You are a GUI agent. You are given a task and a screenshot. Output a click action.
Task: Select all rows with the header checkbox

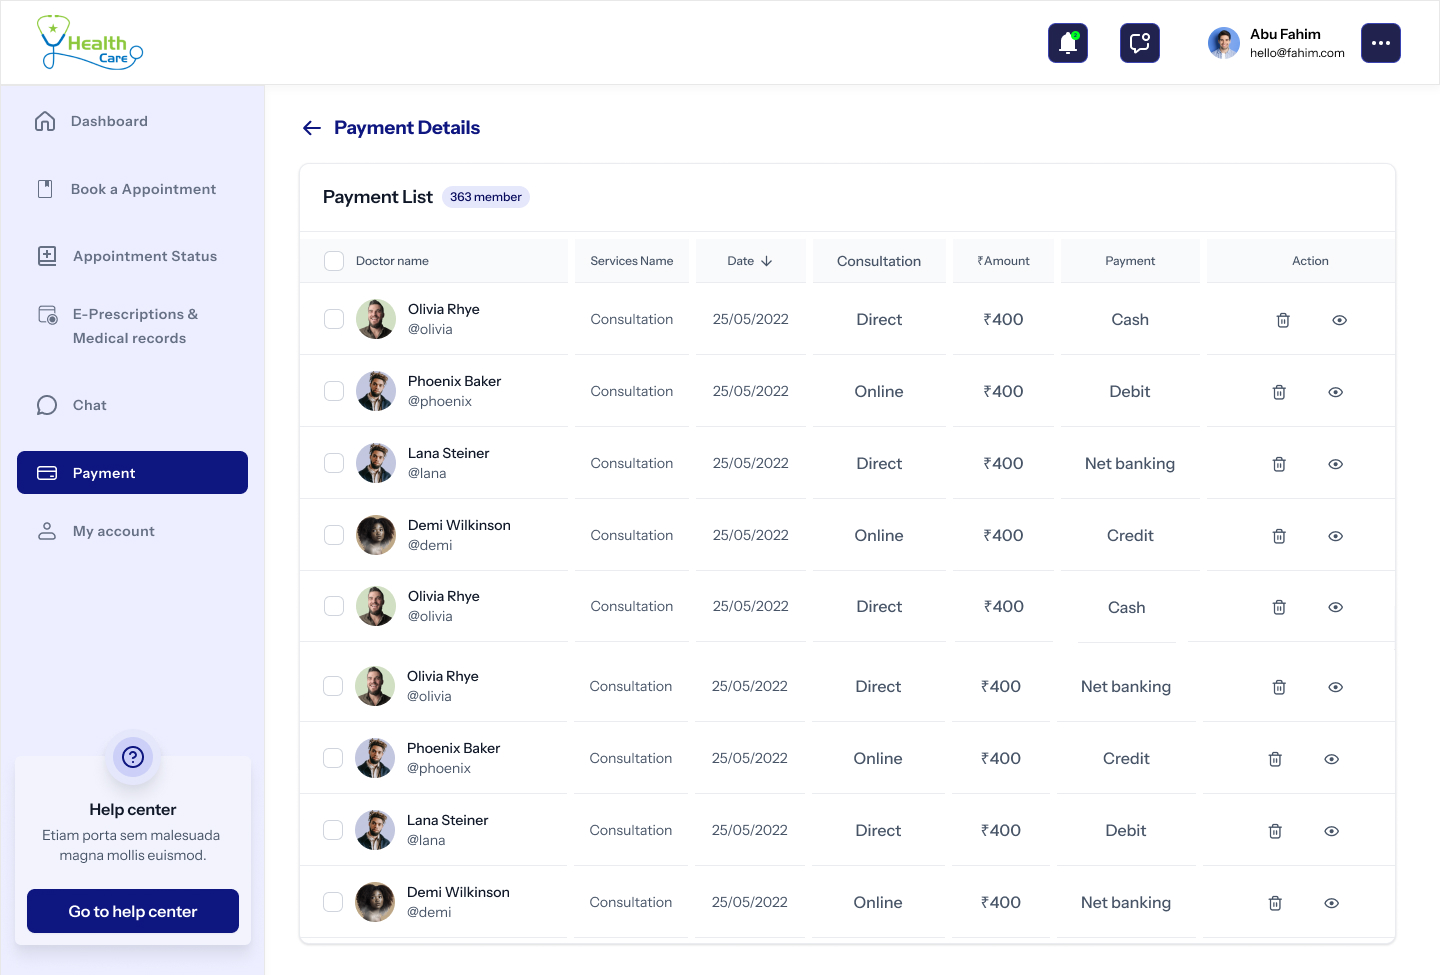(334, 261)
